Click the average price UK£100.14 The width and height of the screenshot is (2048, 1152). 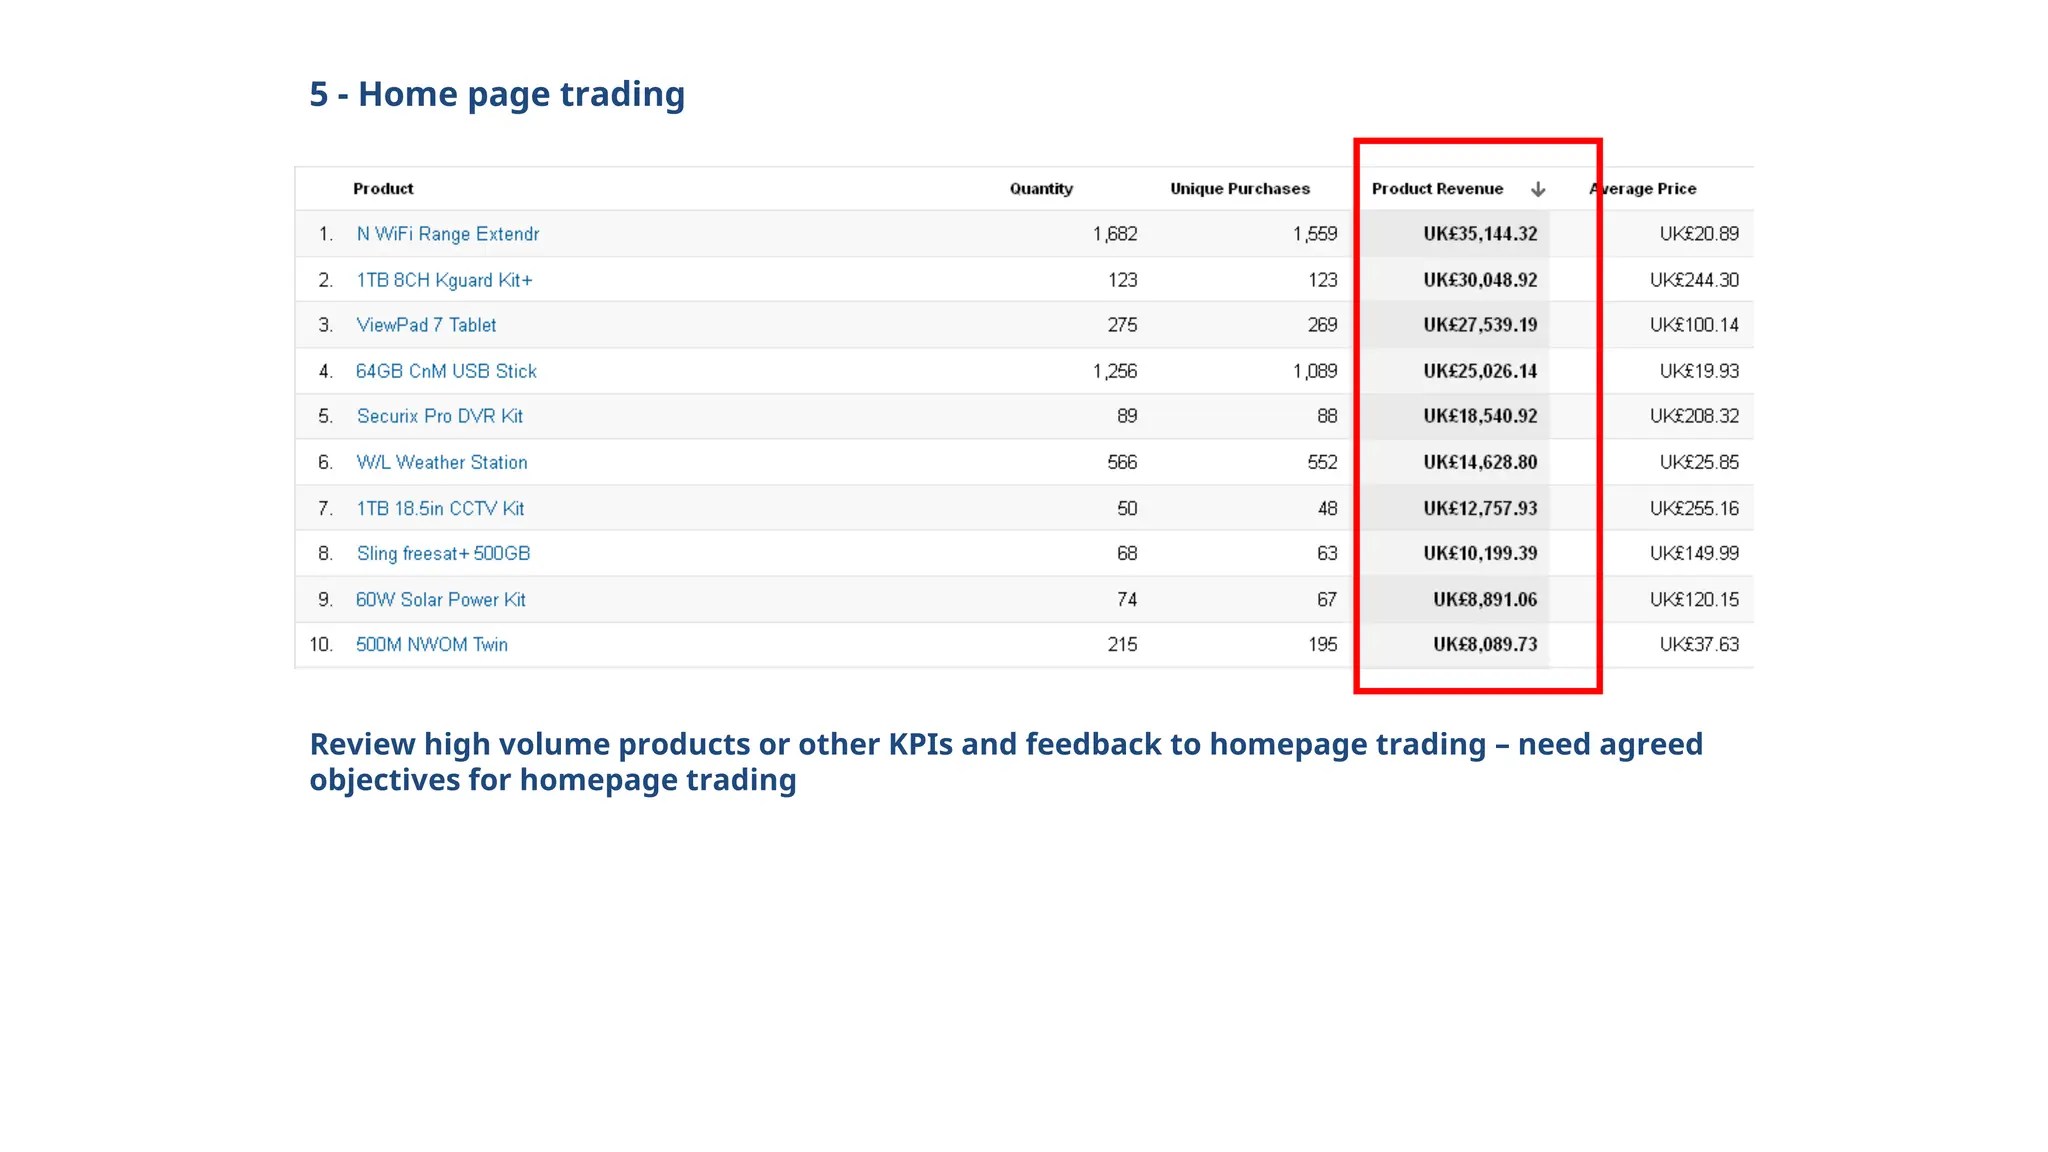tap(1694, 325)
